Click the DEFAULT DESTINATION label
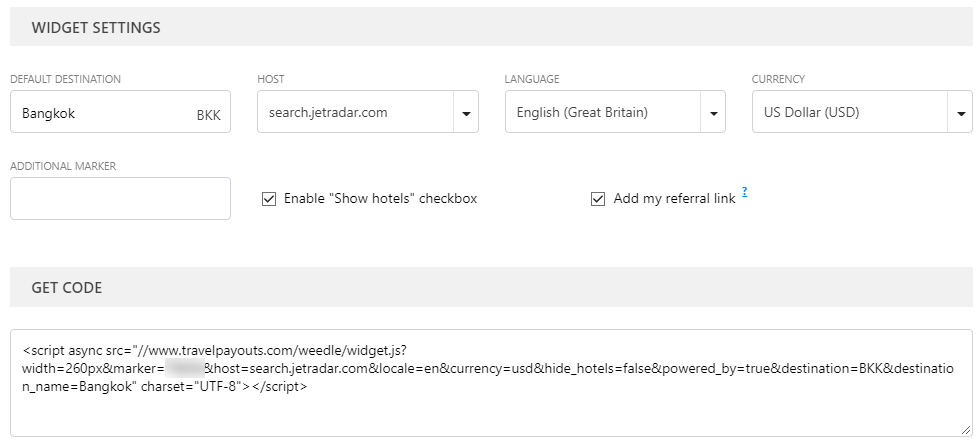Screen dimensions: 980x444 (x=66, y=79)
